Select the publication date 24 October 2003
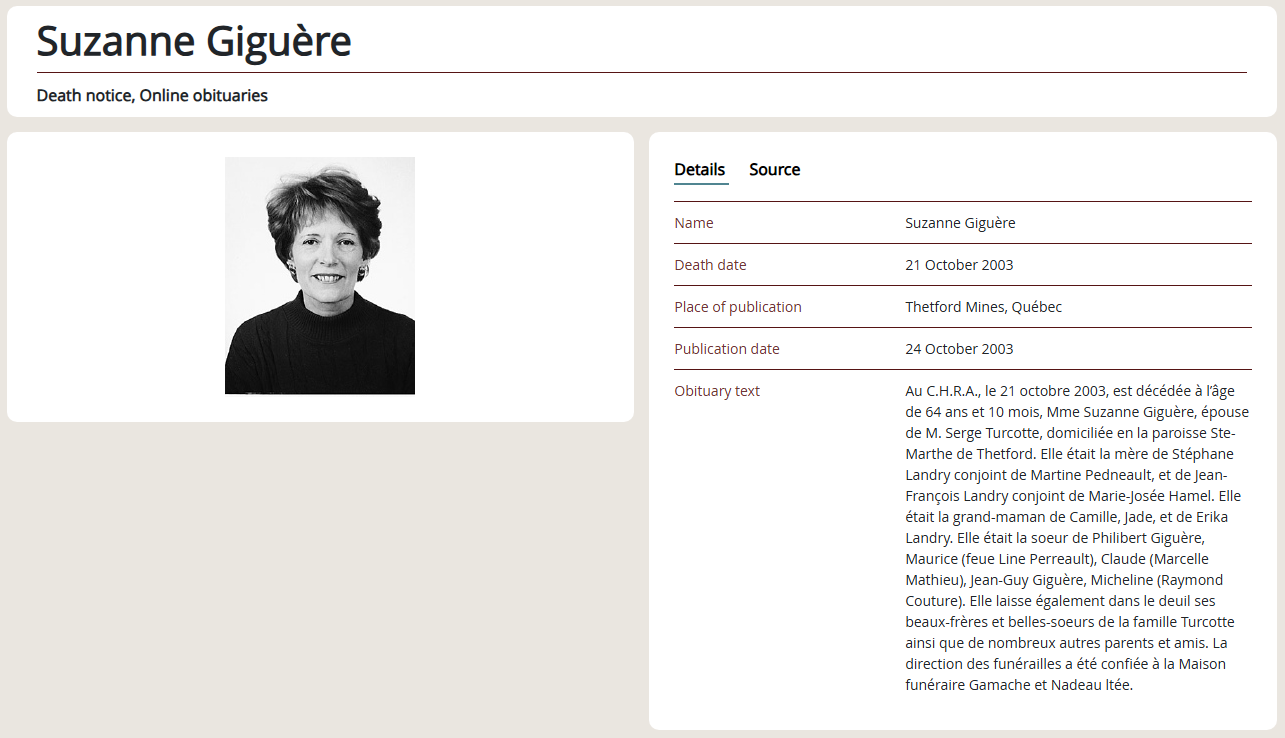 click(x=958, y=349)
